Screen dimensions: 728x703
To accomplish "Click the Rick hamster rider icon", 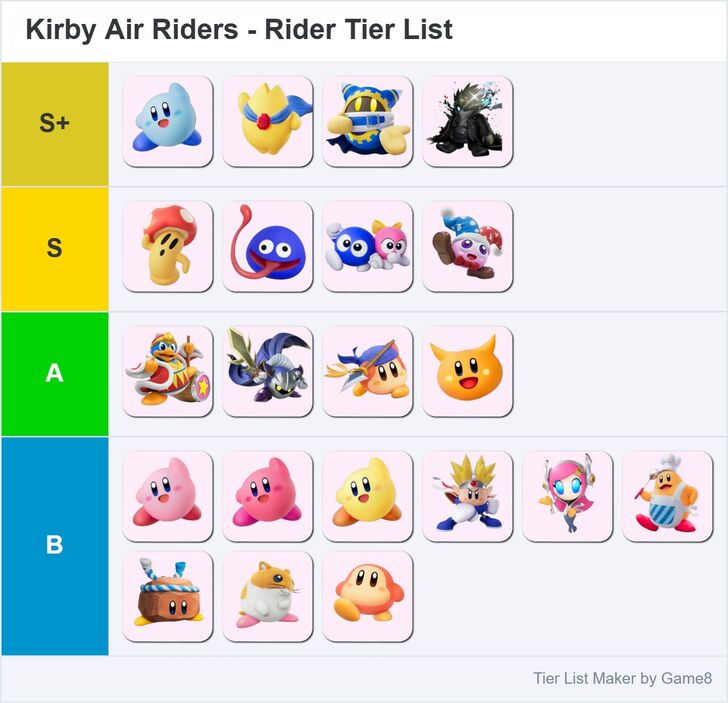I will 267,596.
